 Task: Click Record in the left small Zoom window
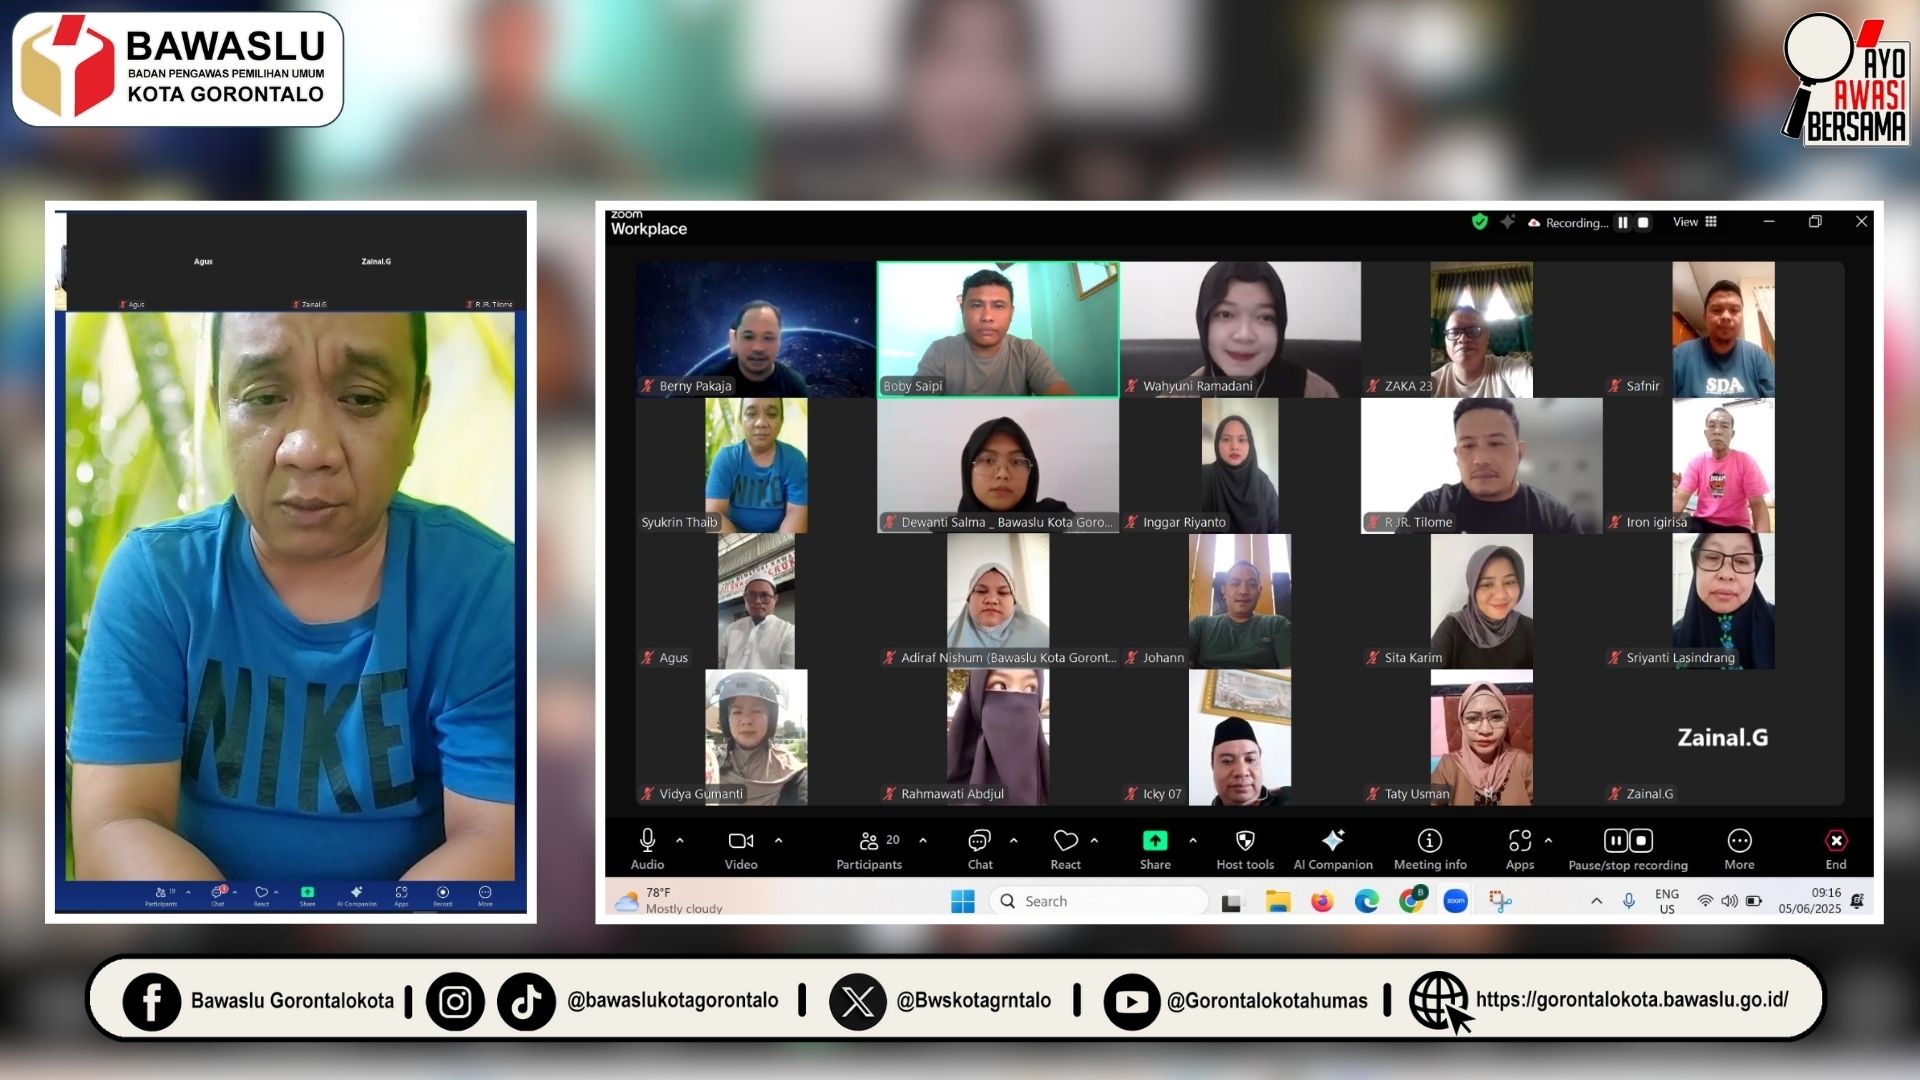pos(443,896)
